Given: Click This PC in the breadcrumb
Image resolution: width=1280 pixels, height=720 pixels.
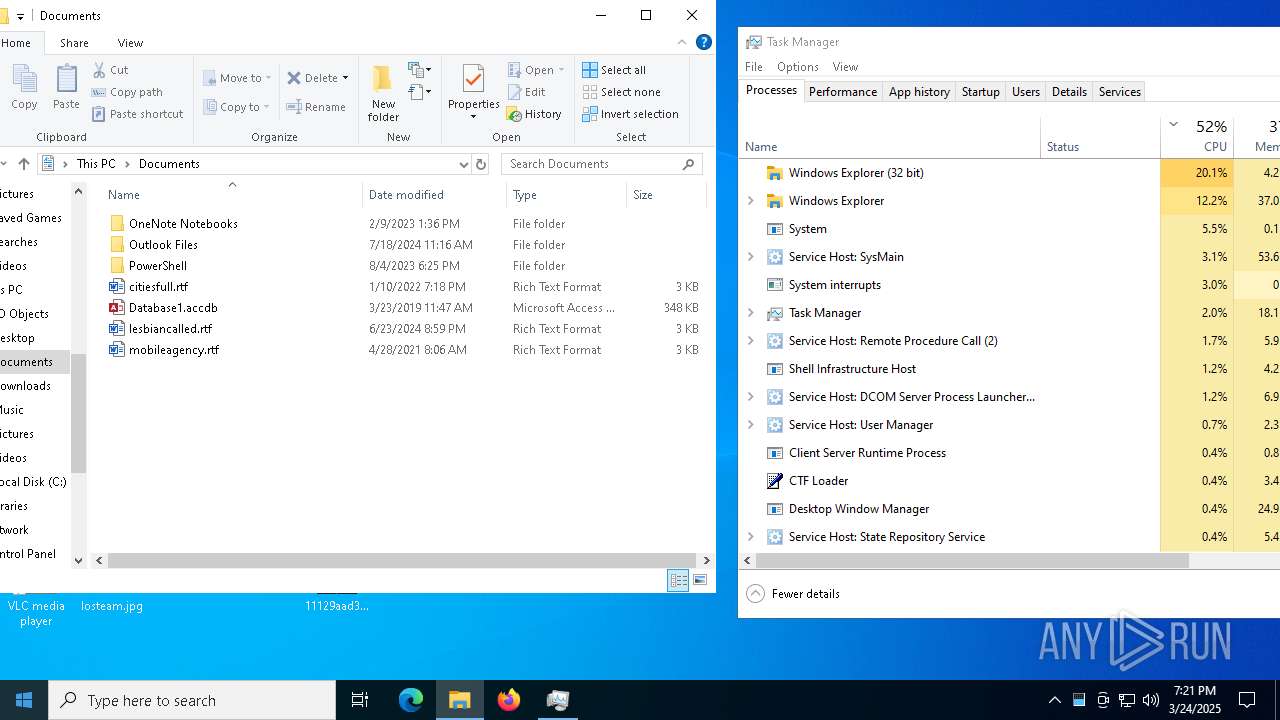Looking at the screenshot, I should (96, 164).
